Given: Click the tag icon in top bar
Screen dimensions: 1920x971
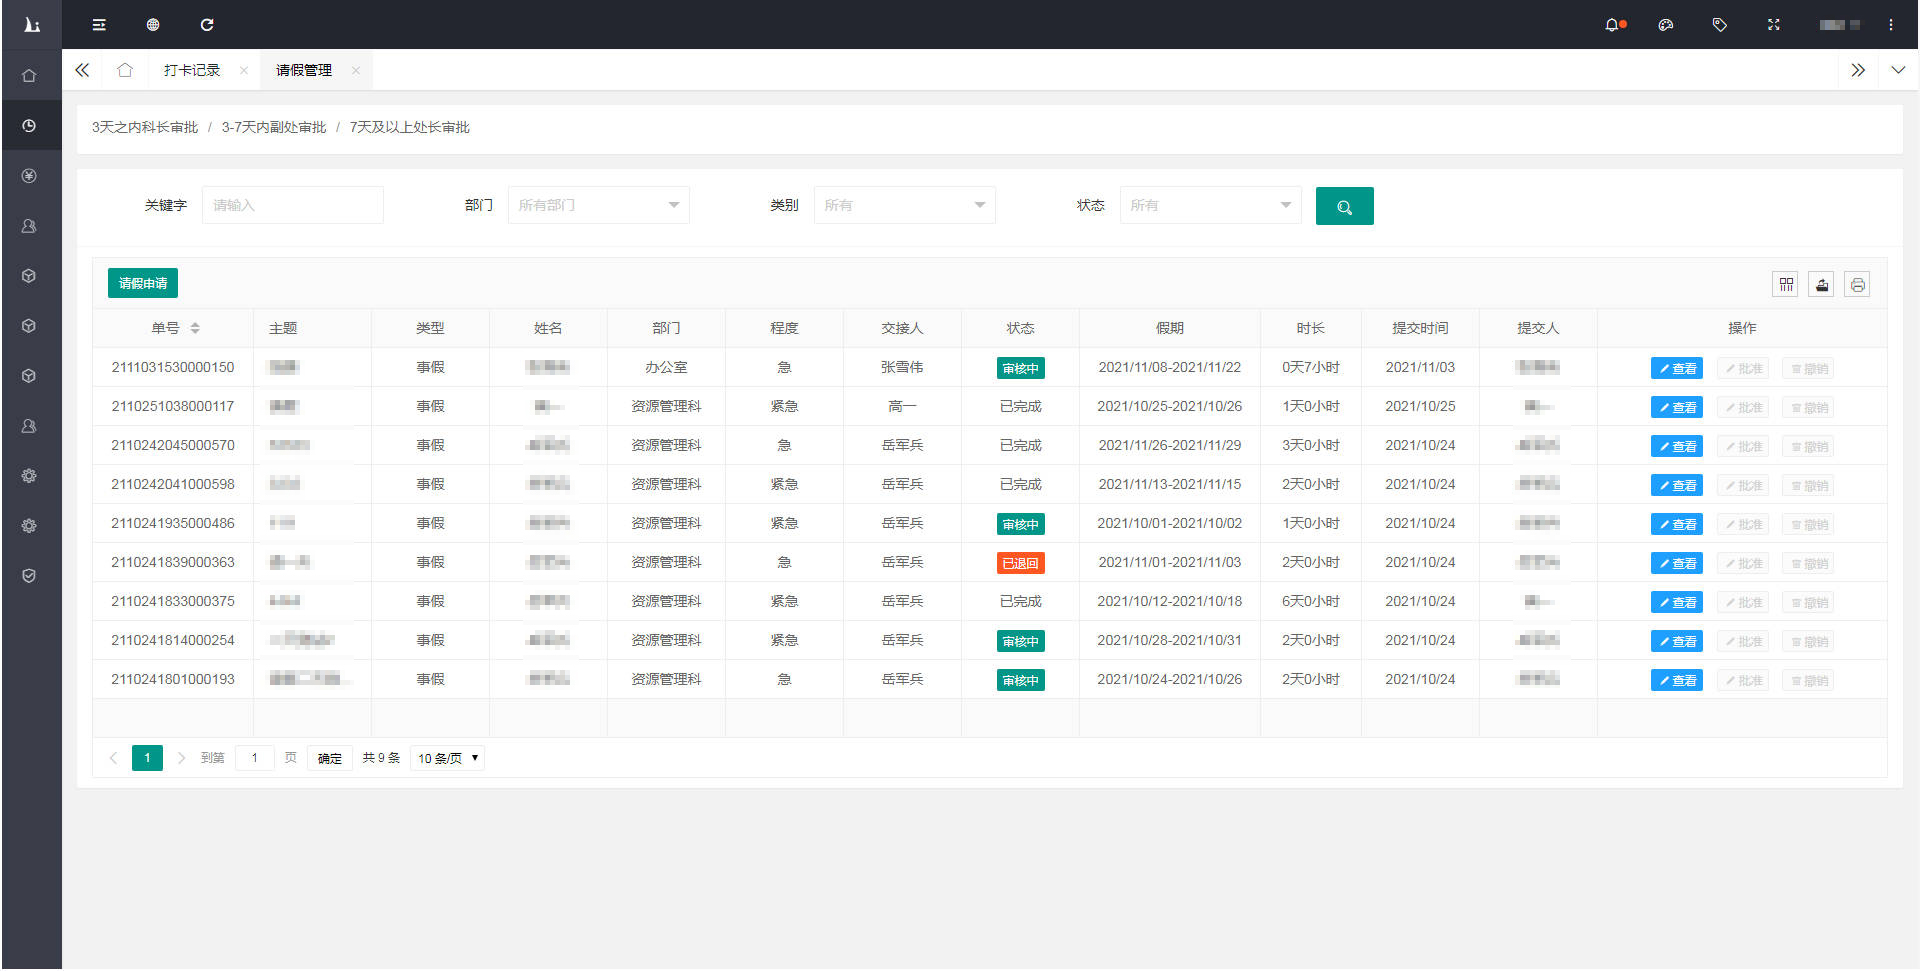Looking at the screenshot, I should pos(1719,25).
